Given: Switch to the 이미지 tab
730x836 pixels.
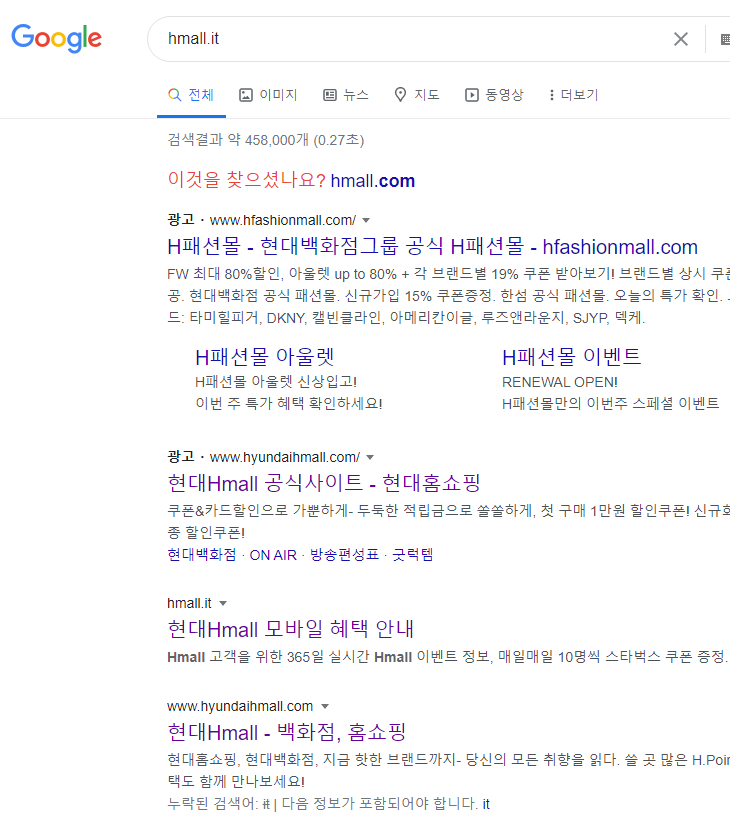Looking at the screenshot, I should point(268,95).
